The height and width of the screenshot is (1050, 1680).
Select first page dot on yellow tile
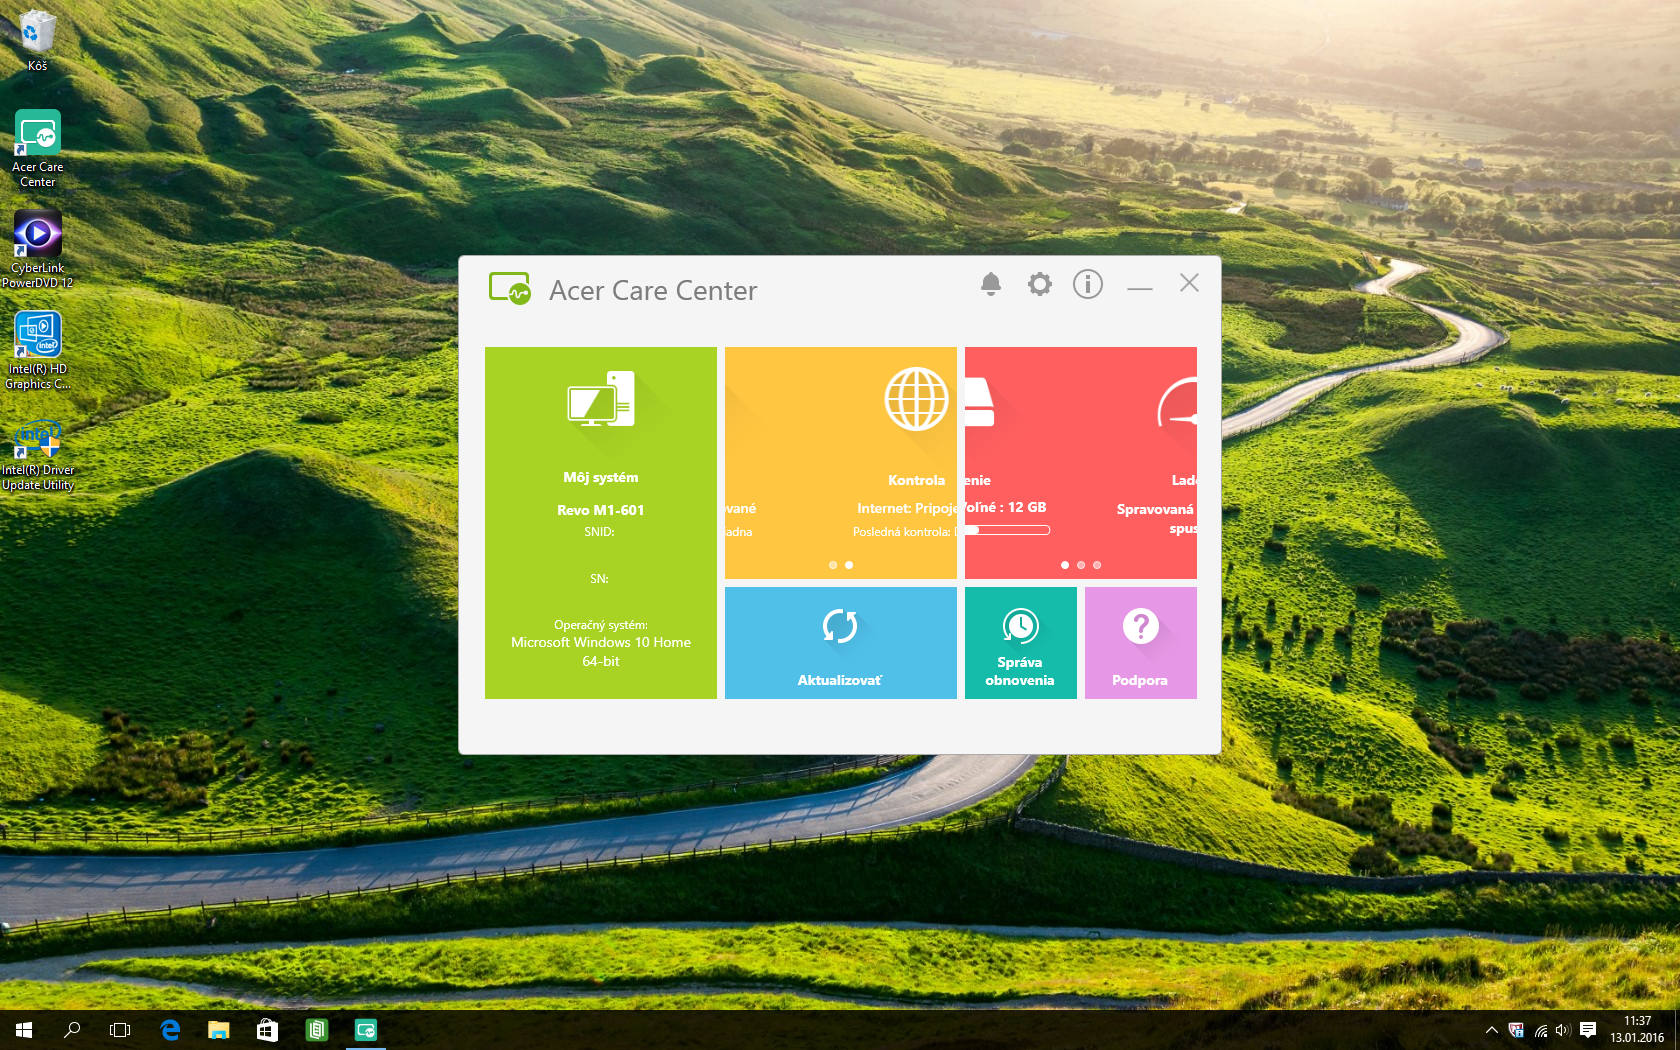(x=833, y=565)
